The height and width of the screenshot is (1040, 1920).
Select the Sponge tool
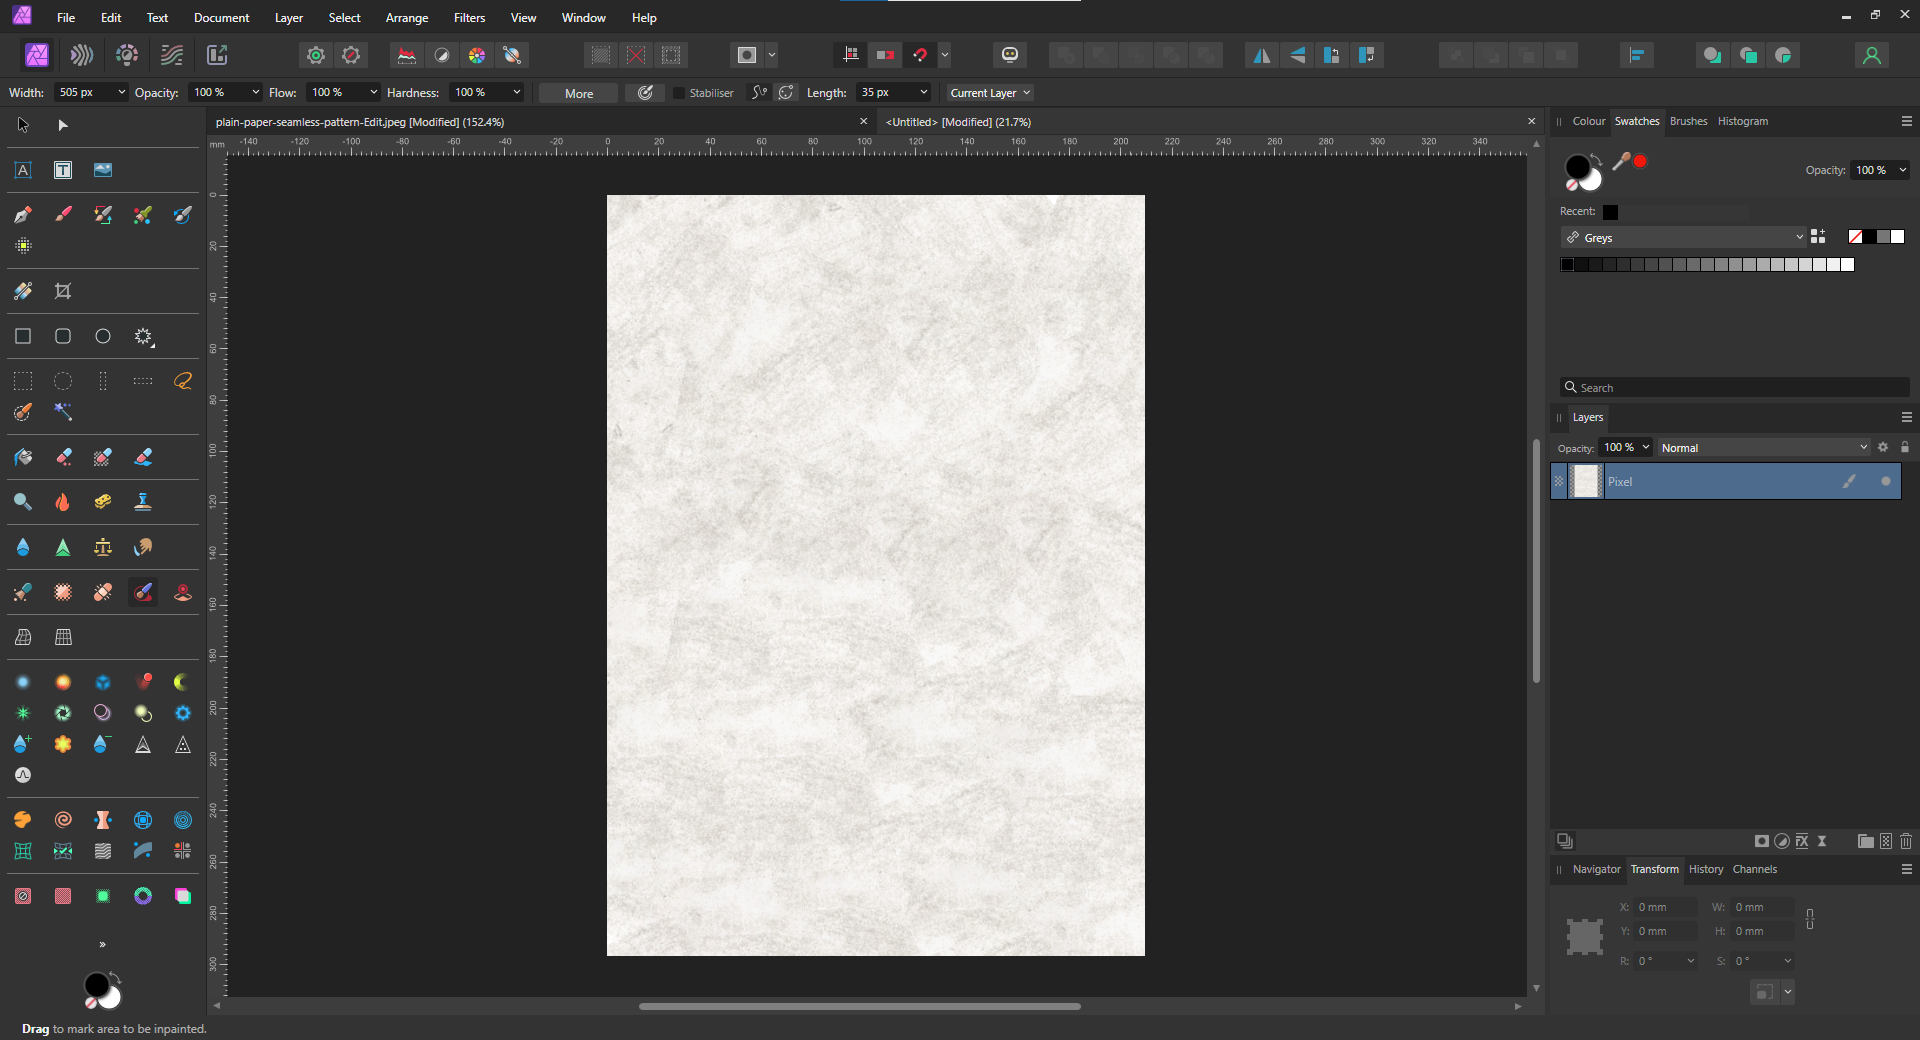103,502
